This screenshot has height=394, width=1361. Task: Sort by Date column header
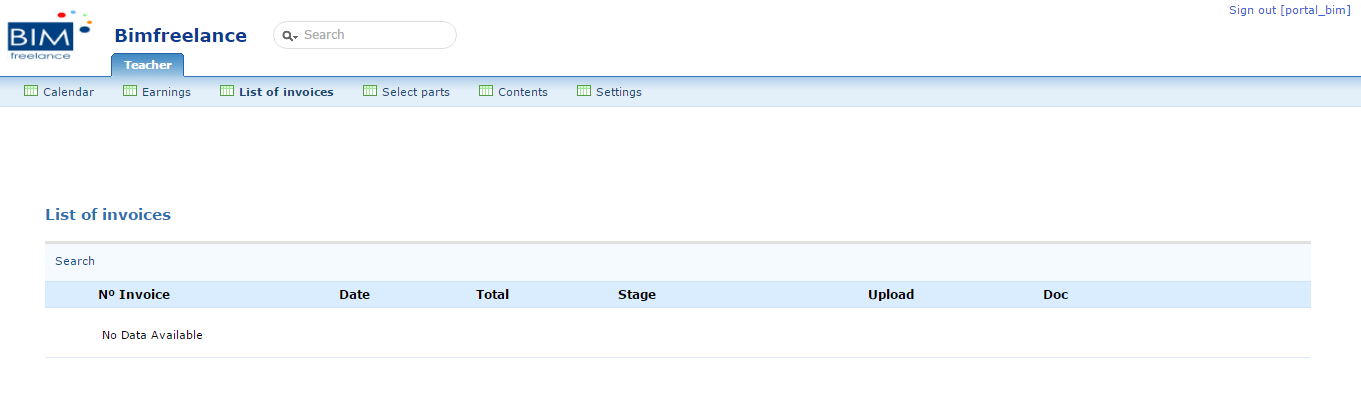(354, 295)
